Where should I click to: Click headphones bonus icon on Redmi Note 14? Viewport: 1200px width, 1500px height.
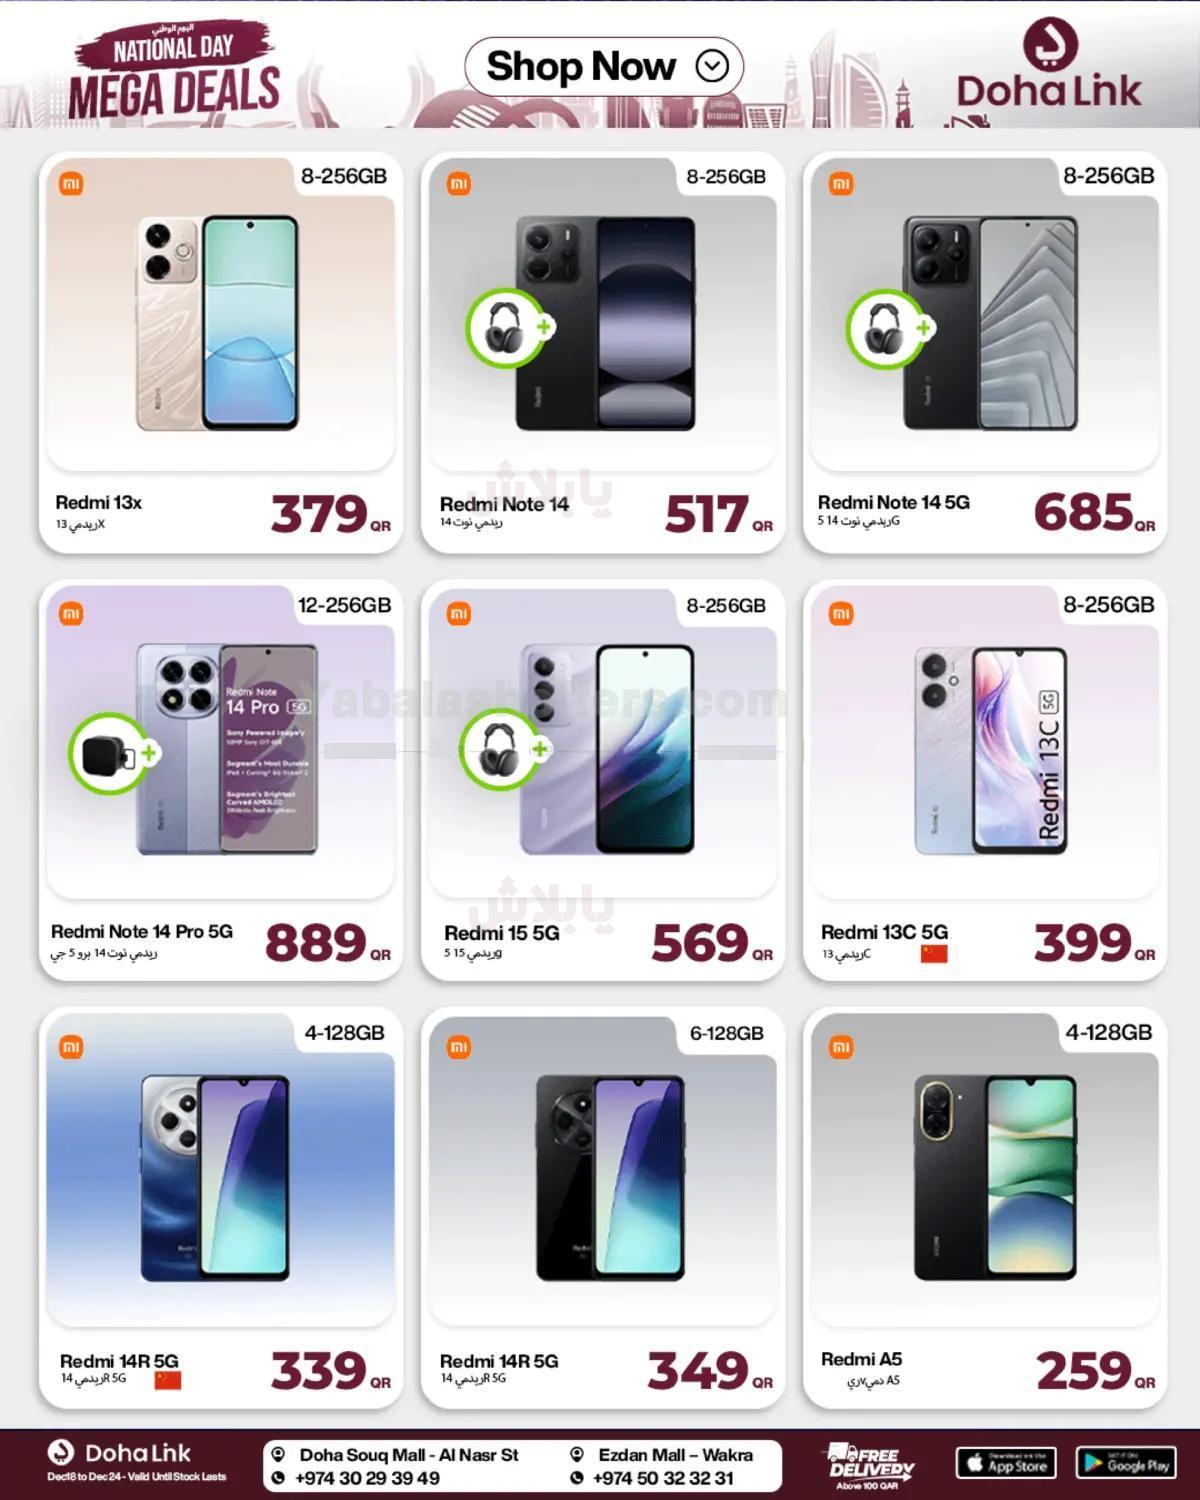[x=507, y=329]
